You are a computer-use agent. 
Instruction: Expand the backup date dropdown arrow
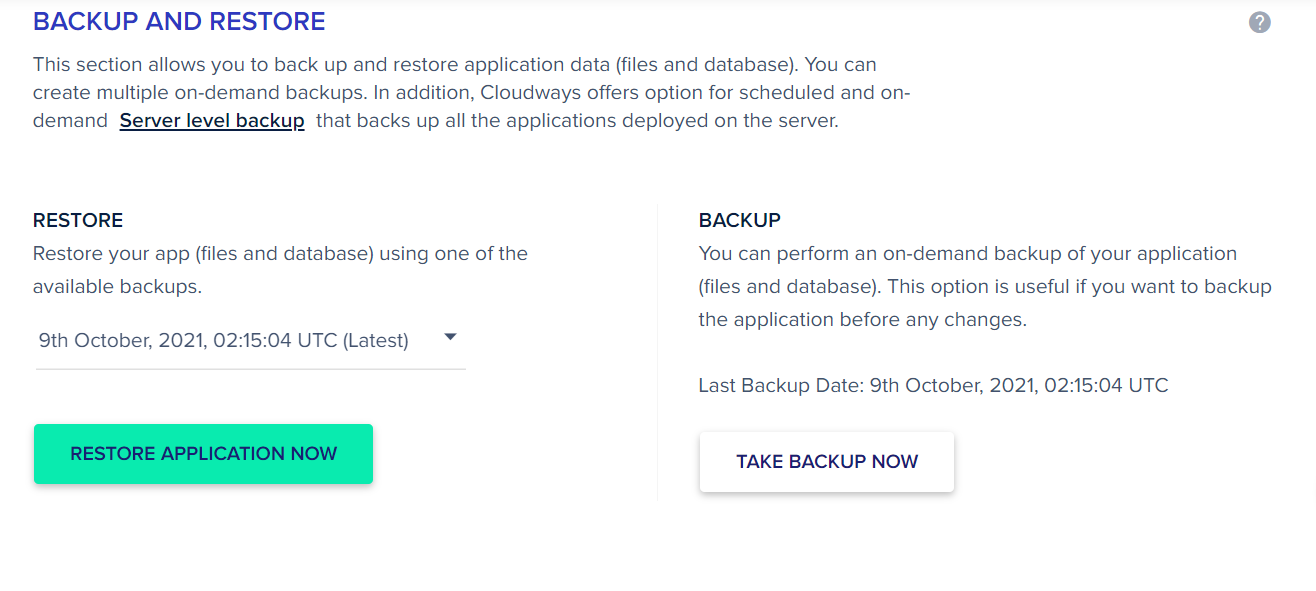point(450,338)
